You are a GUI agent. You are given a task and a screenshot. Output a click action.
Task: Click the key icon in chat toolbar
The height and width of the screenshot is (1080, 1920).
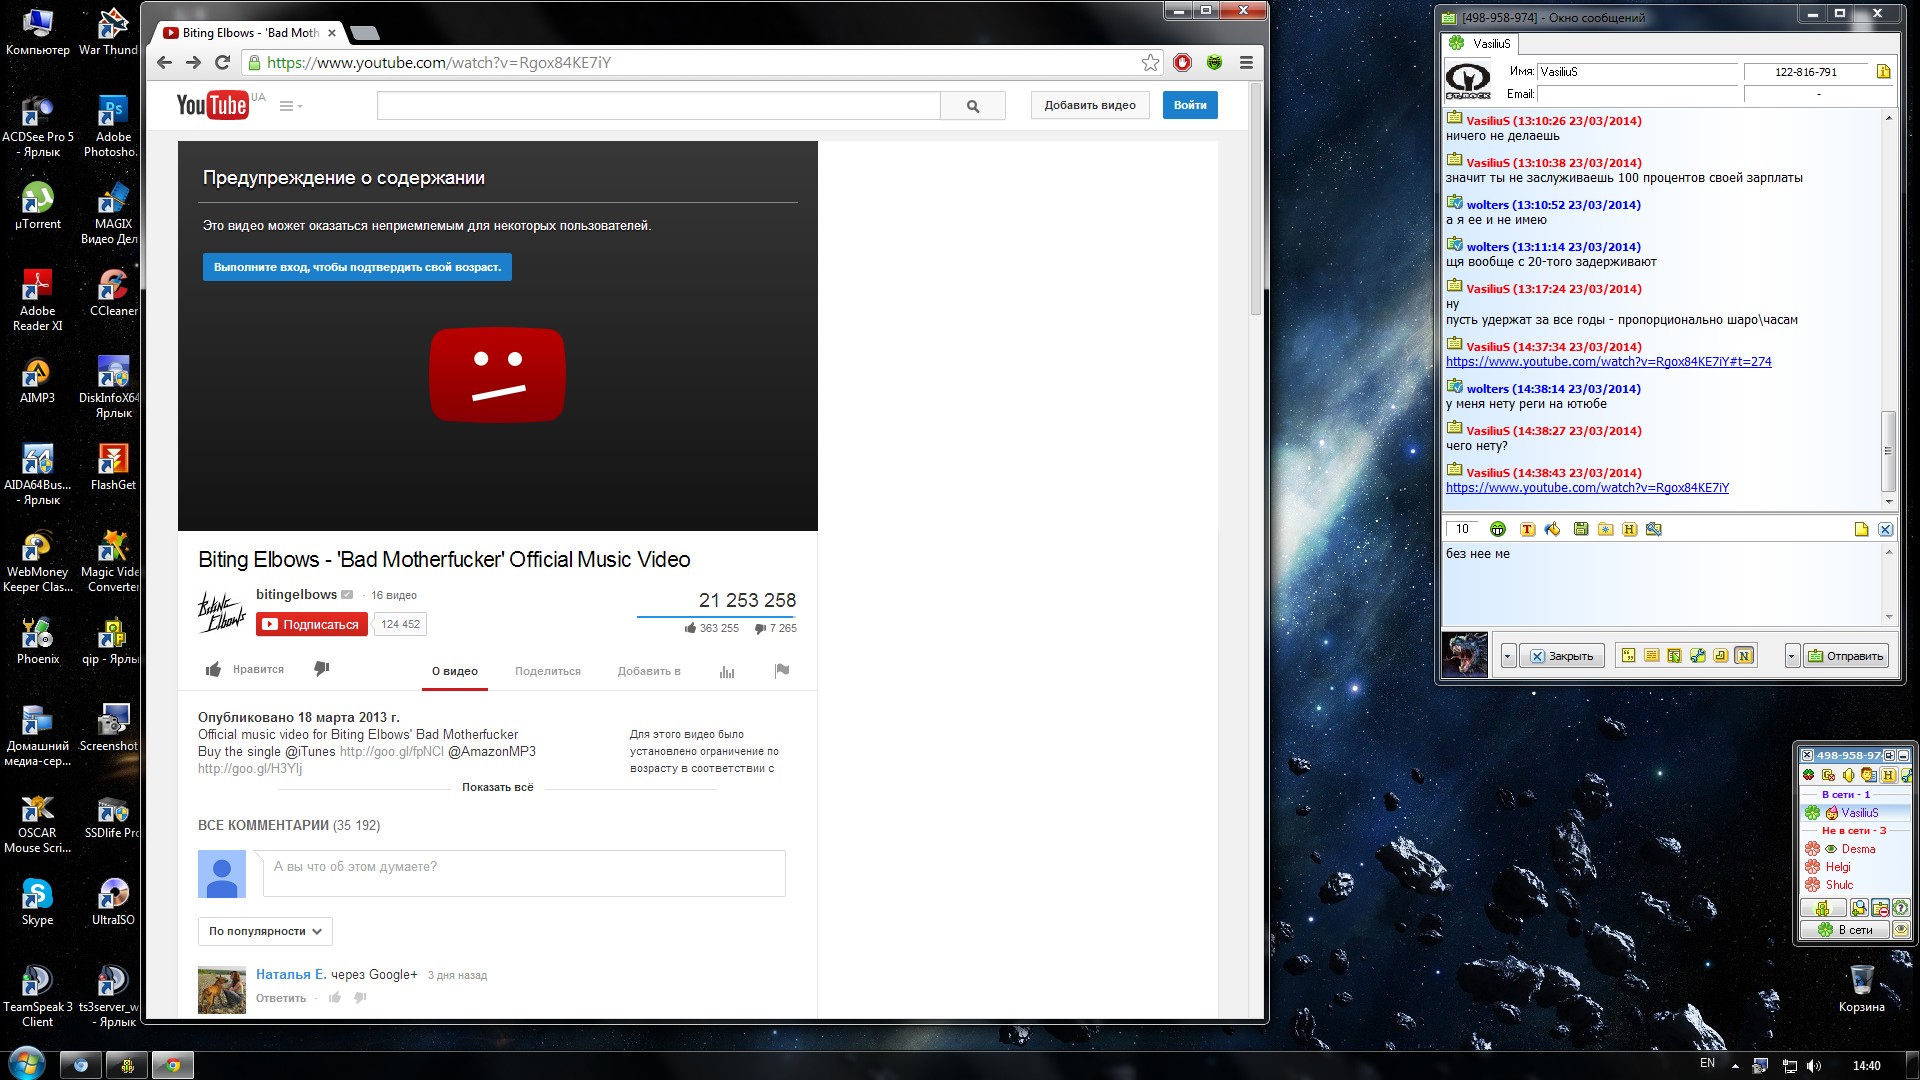tap(1653, 529)
